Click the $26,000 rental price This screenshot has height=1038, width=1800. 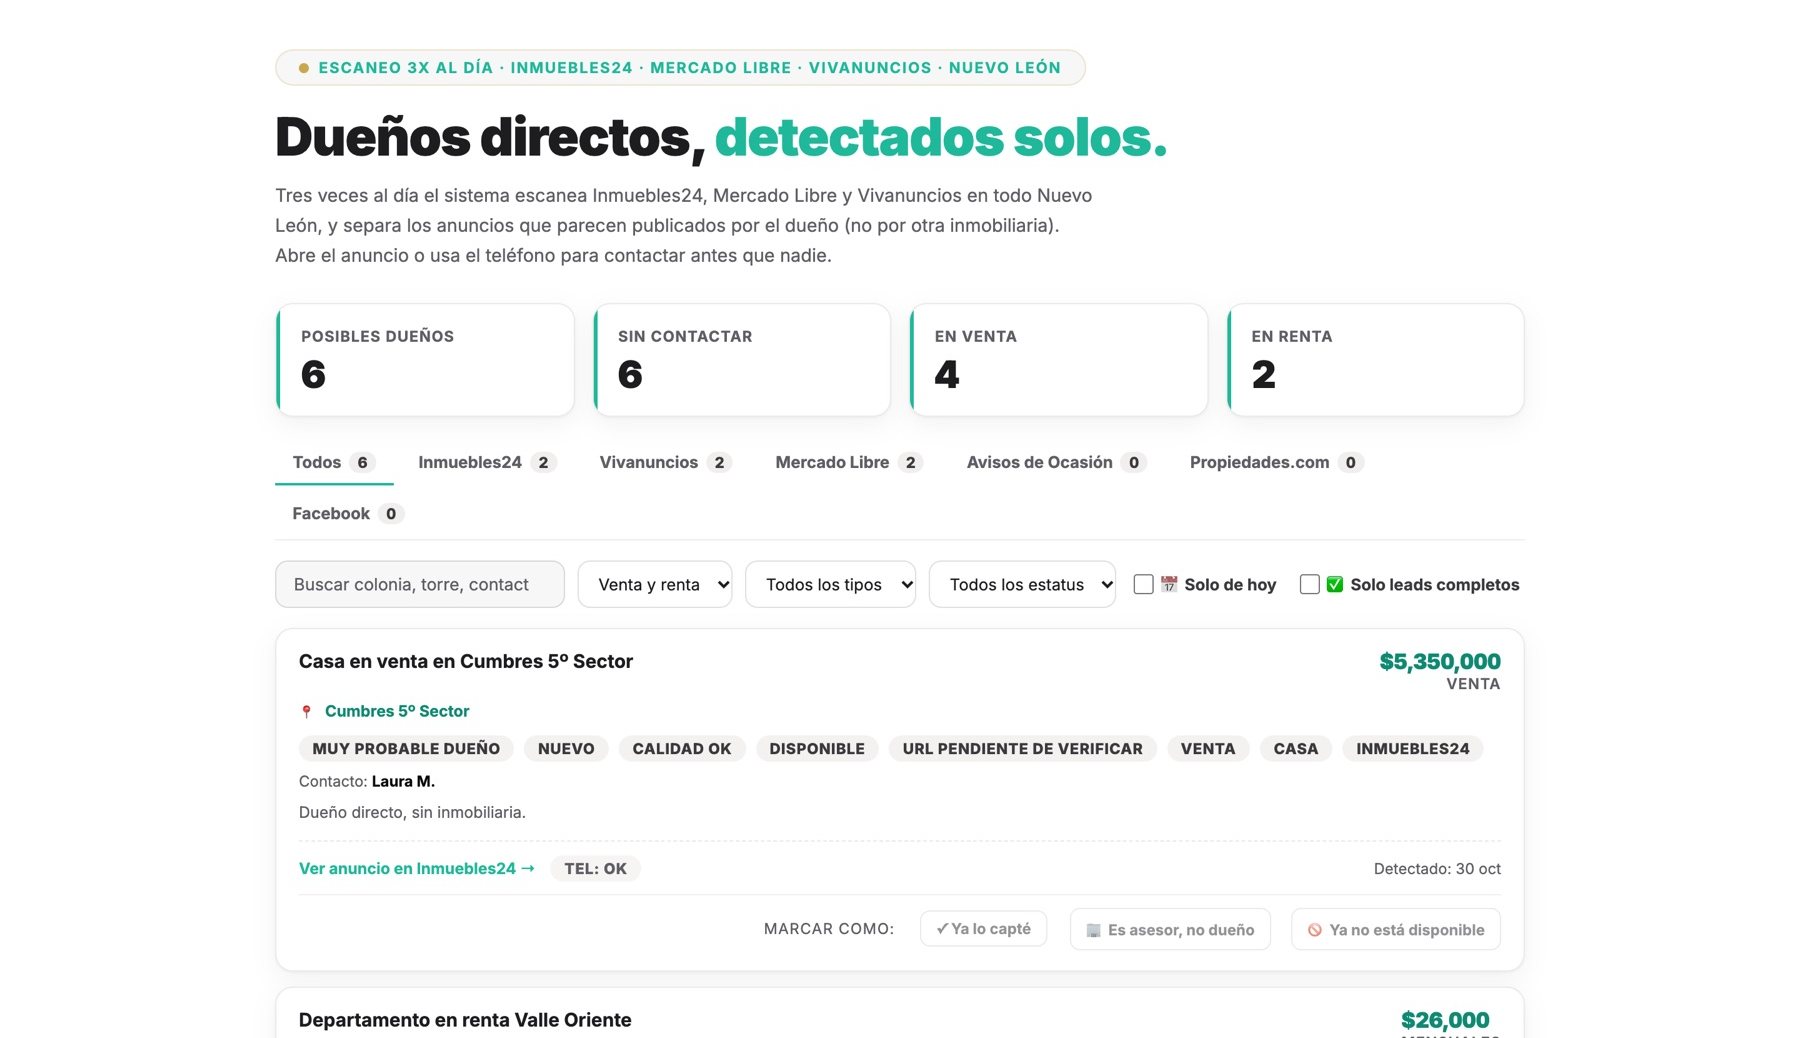click(1445, 1020)
